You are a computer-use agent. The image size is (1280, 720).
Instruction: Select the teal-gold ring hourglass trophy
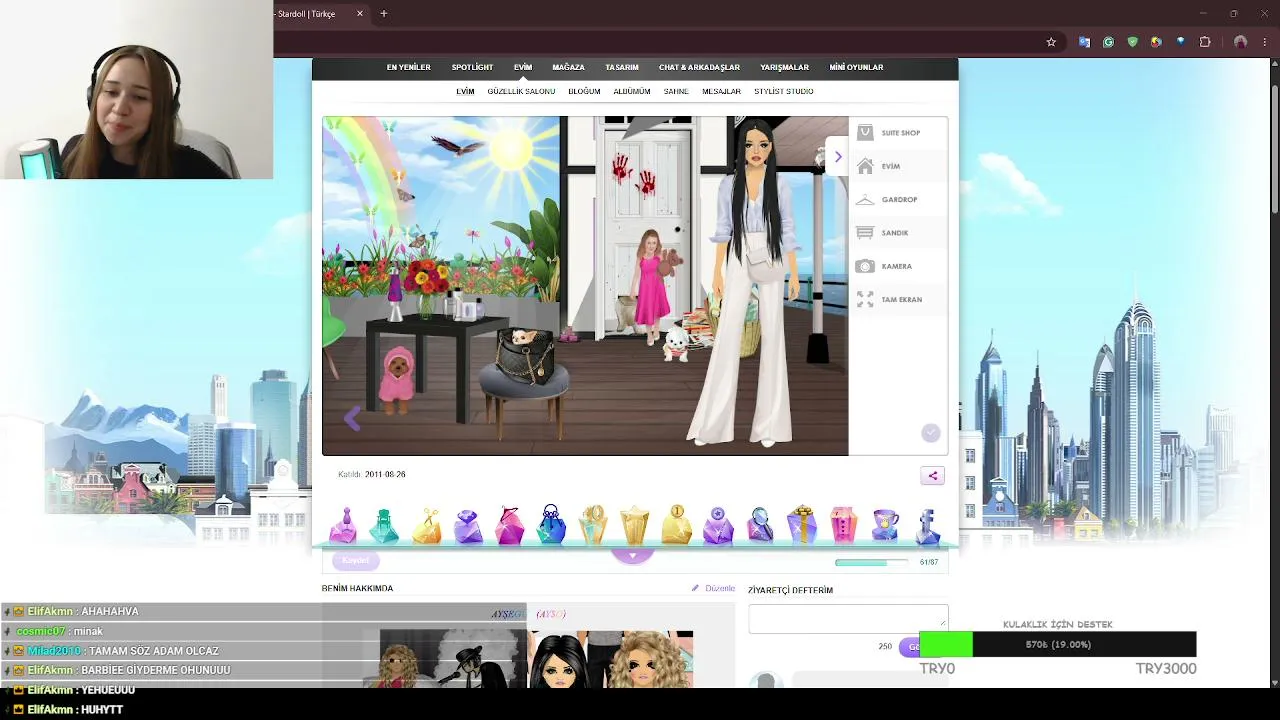tap(593, 525)
